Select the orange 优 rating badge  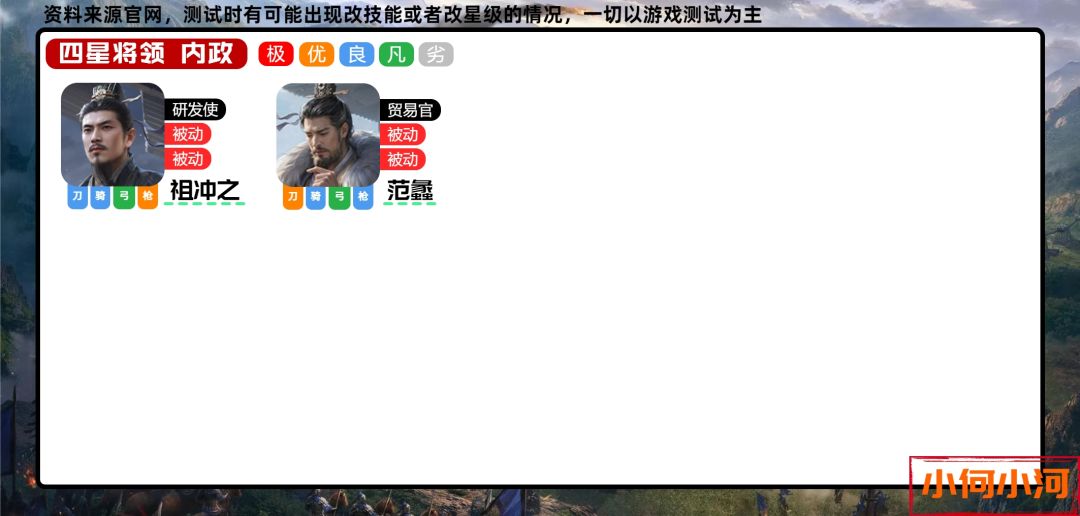click(x=316, y=54)
